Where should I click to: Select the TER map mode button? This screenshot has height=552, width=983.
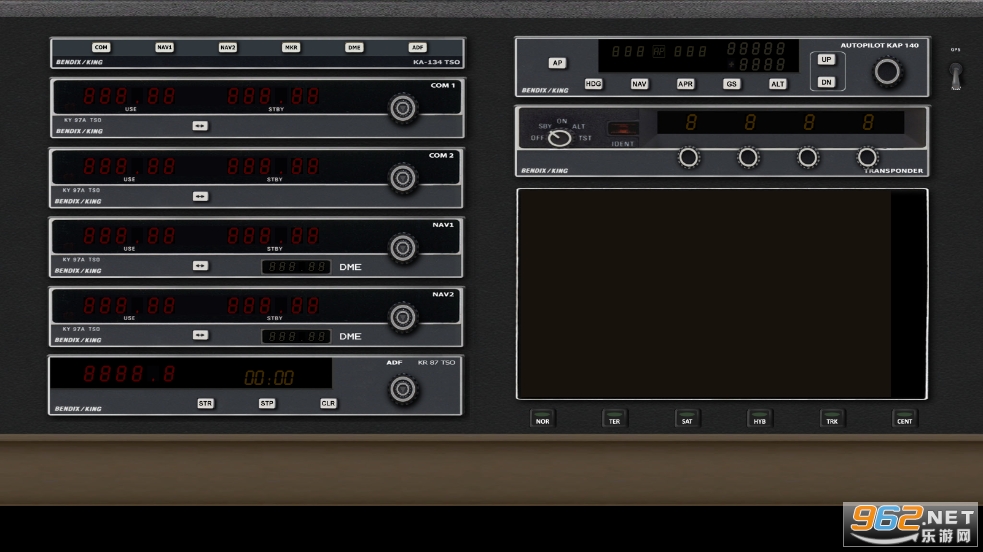tap(614, 419)
